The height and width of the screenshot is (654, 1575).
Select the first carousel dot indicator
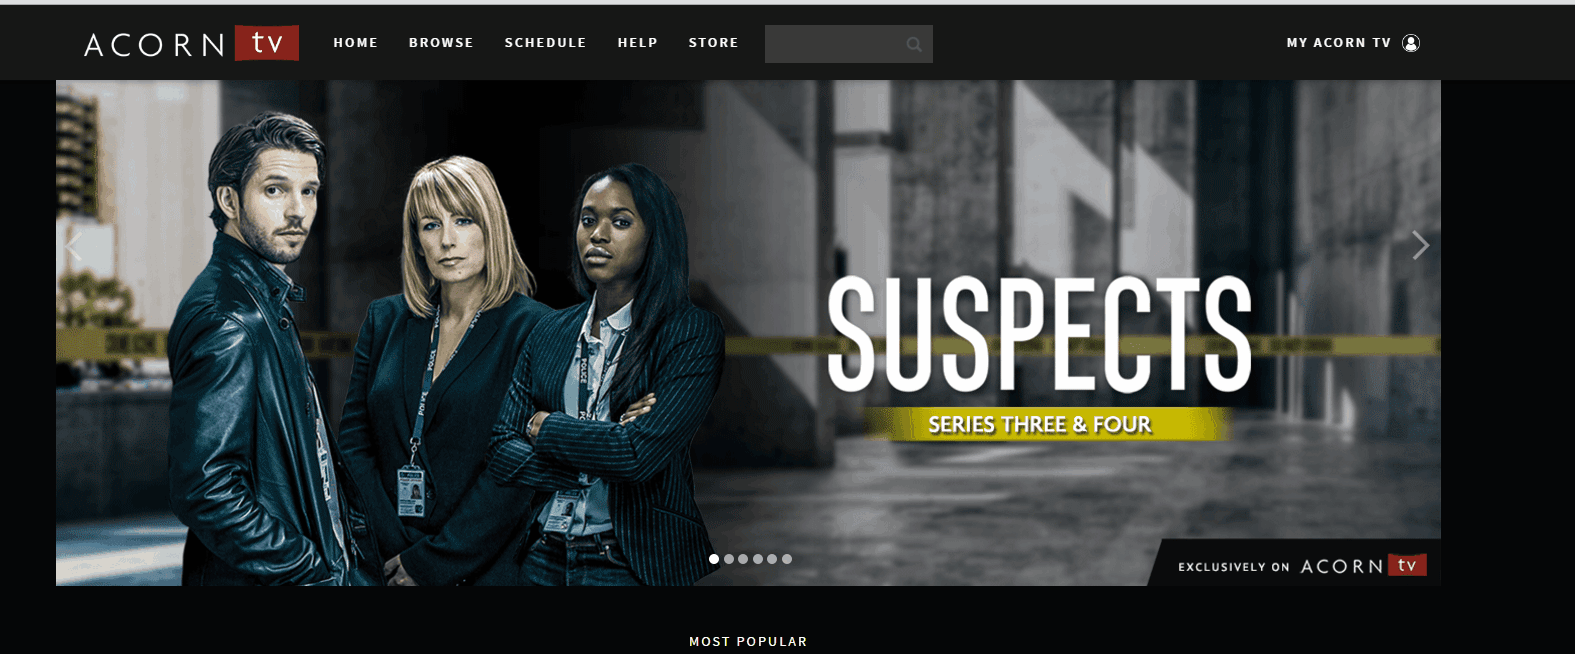714,559
